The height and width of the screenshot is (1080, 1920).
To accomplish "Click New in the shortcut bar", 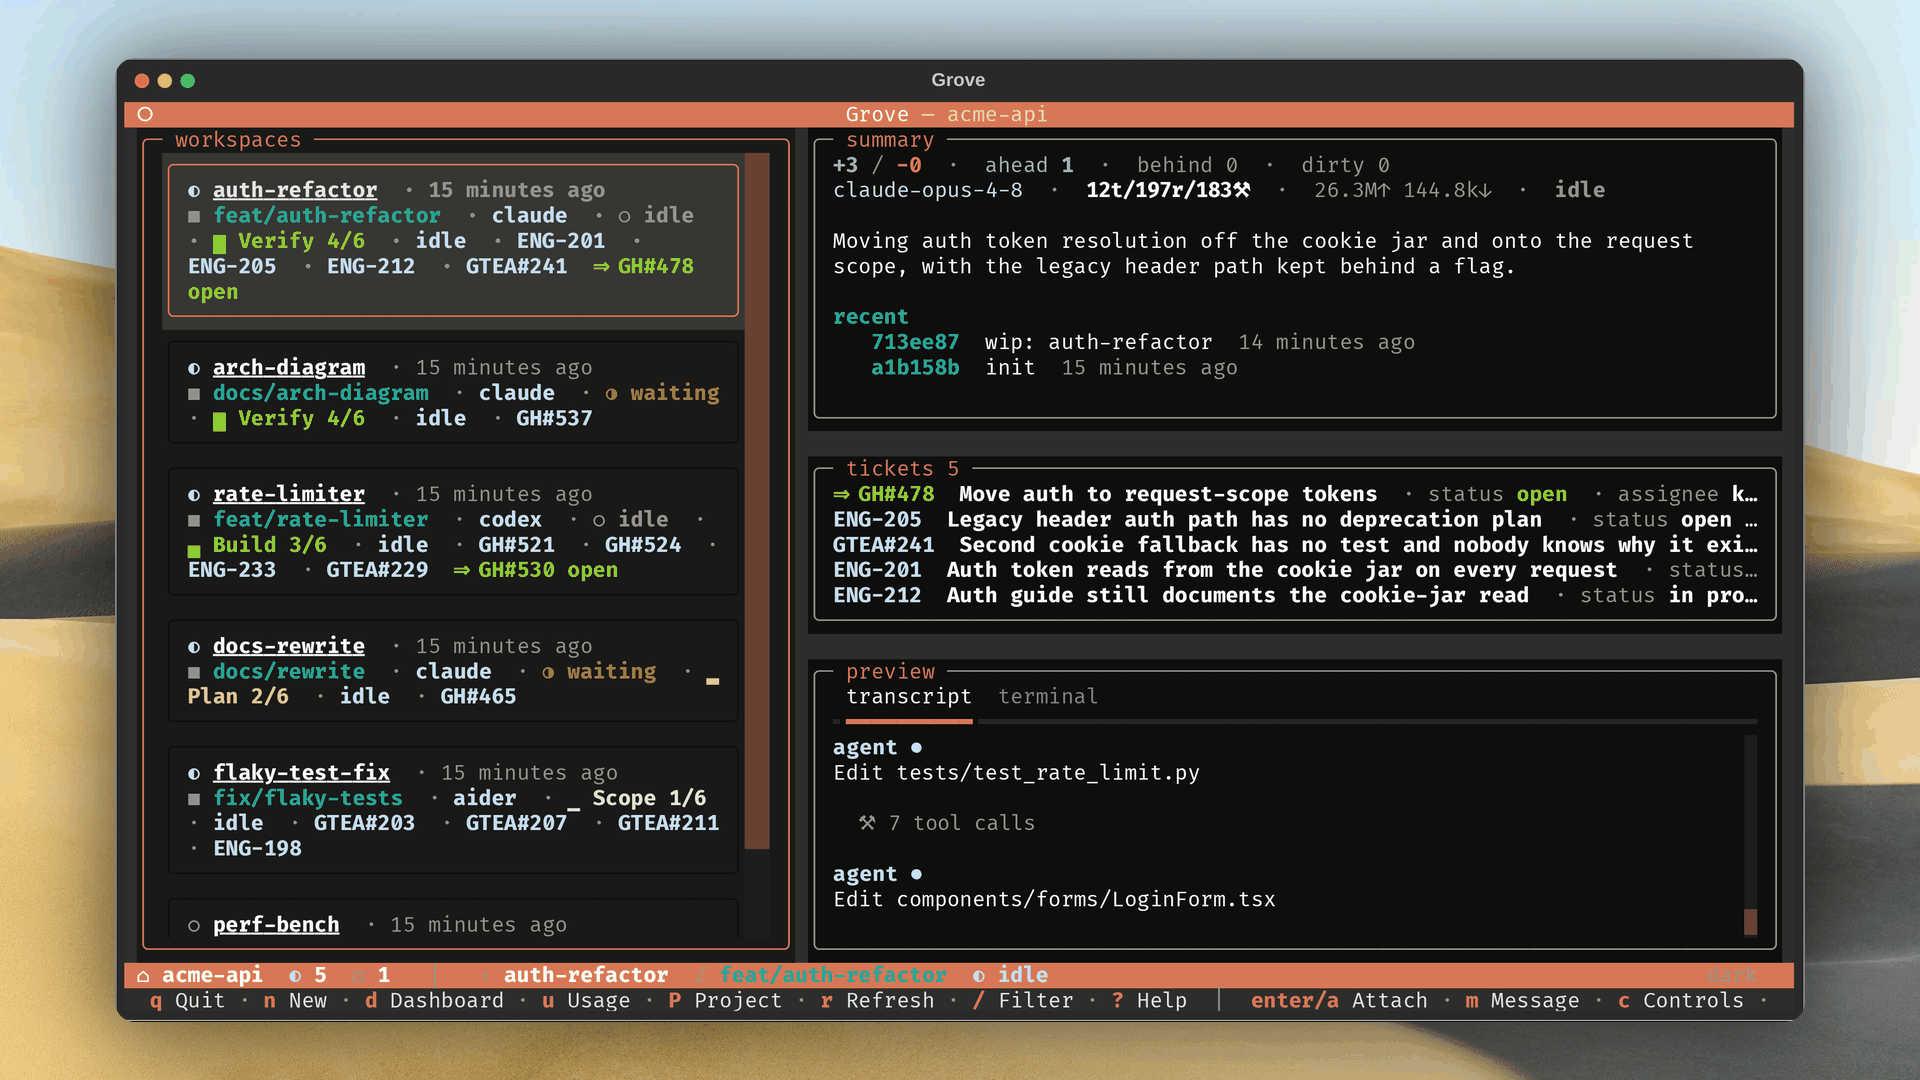I will (295, 1001).
